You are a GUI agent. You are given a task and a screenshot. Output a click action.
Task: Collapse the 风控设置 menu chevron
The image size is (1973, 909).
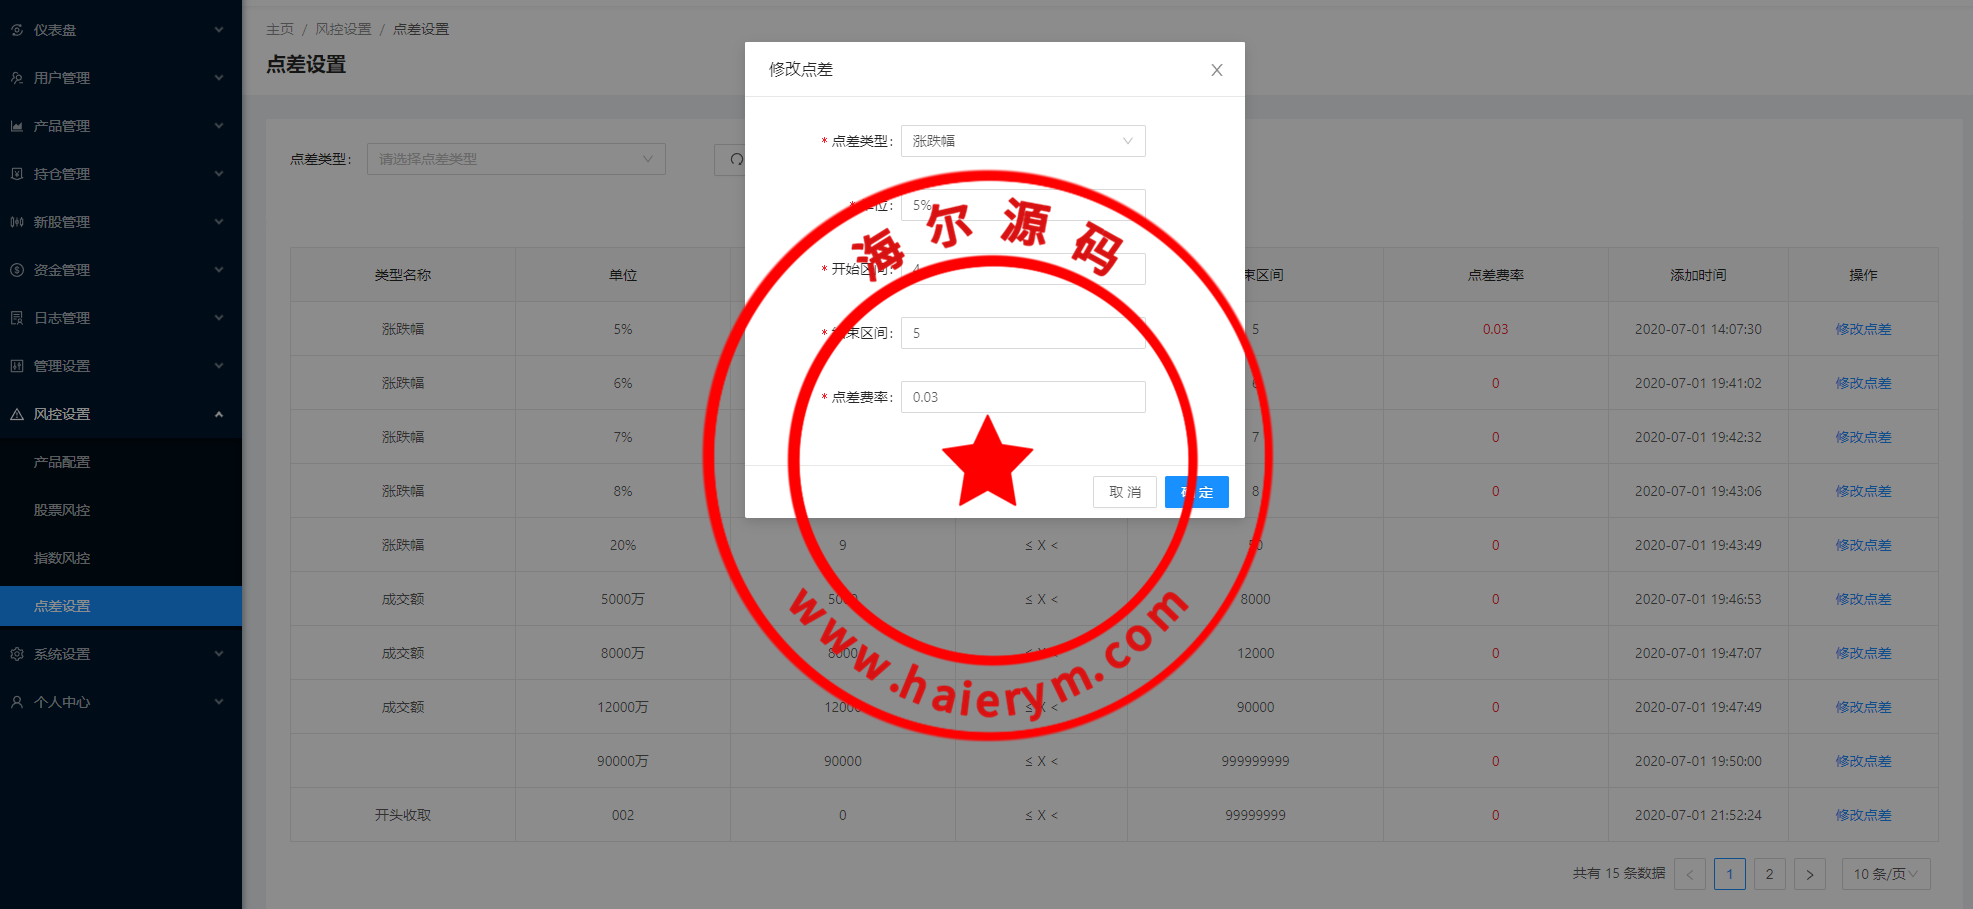(219, 414)
